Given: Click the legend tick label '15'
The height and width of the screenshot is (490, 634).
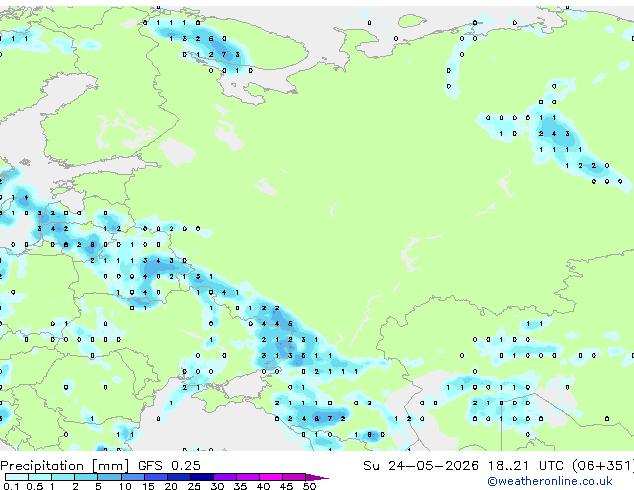Looking at the screenshot, I should 148,486.
